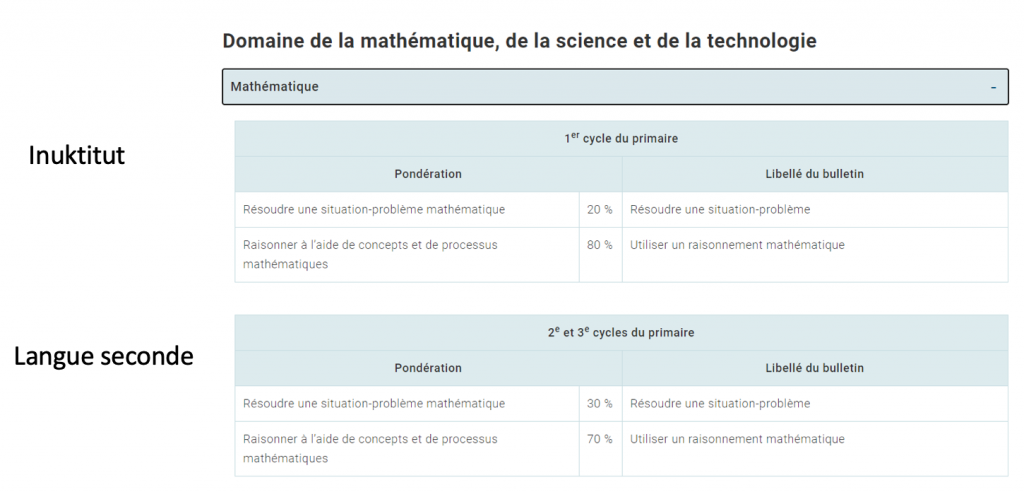Click Libellé du bulletin in 2e et 3e cycles table
1024x492 pixels.
coord(814,368)
